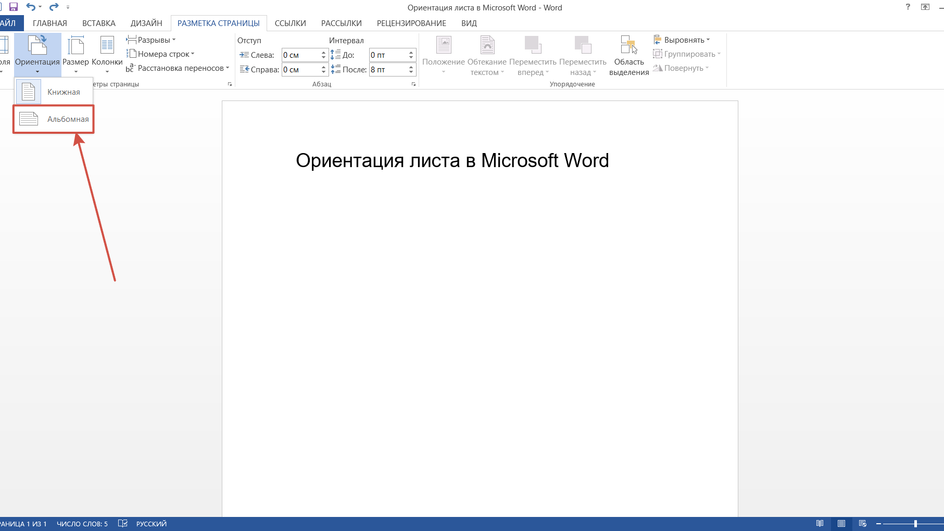Viewport: 944px width, 531px height.
Task: Click the Save icon in quick access toolbar
Action: (13, 7)
